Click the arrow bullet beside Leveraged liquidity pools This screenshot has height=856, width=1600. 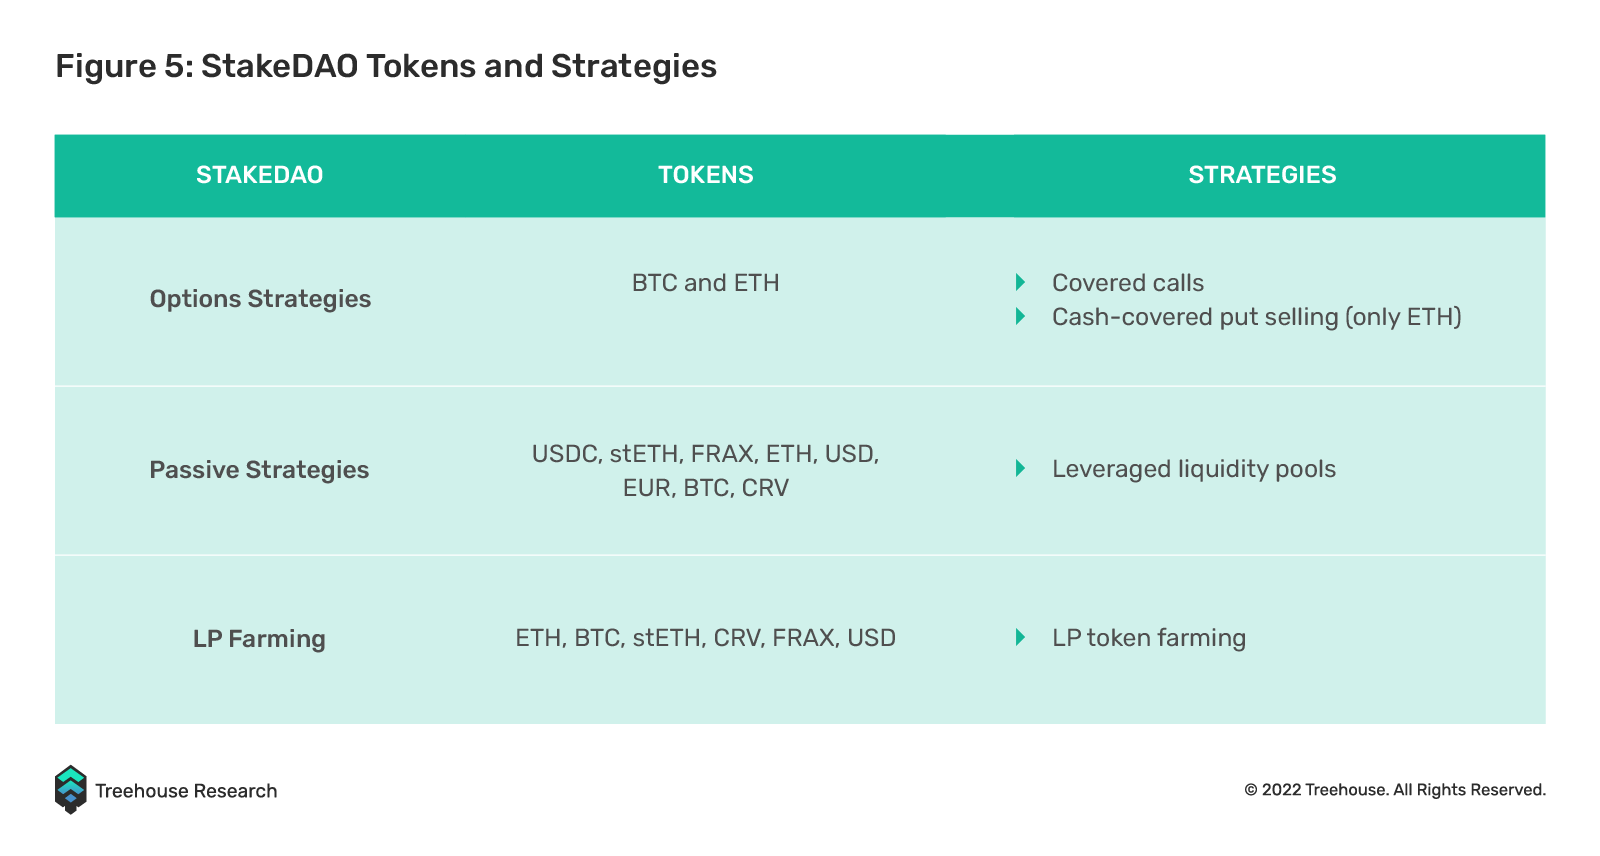pos(1020,468)
